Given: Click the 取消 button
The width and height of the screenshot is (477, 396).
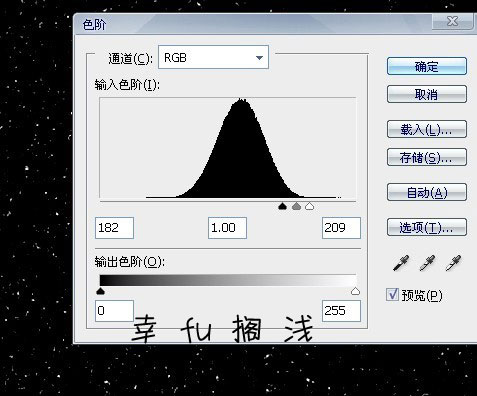Looking at the screenshot, I should [427, 94].
